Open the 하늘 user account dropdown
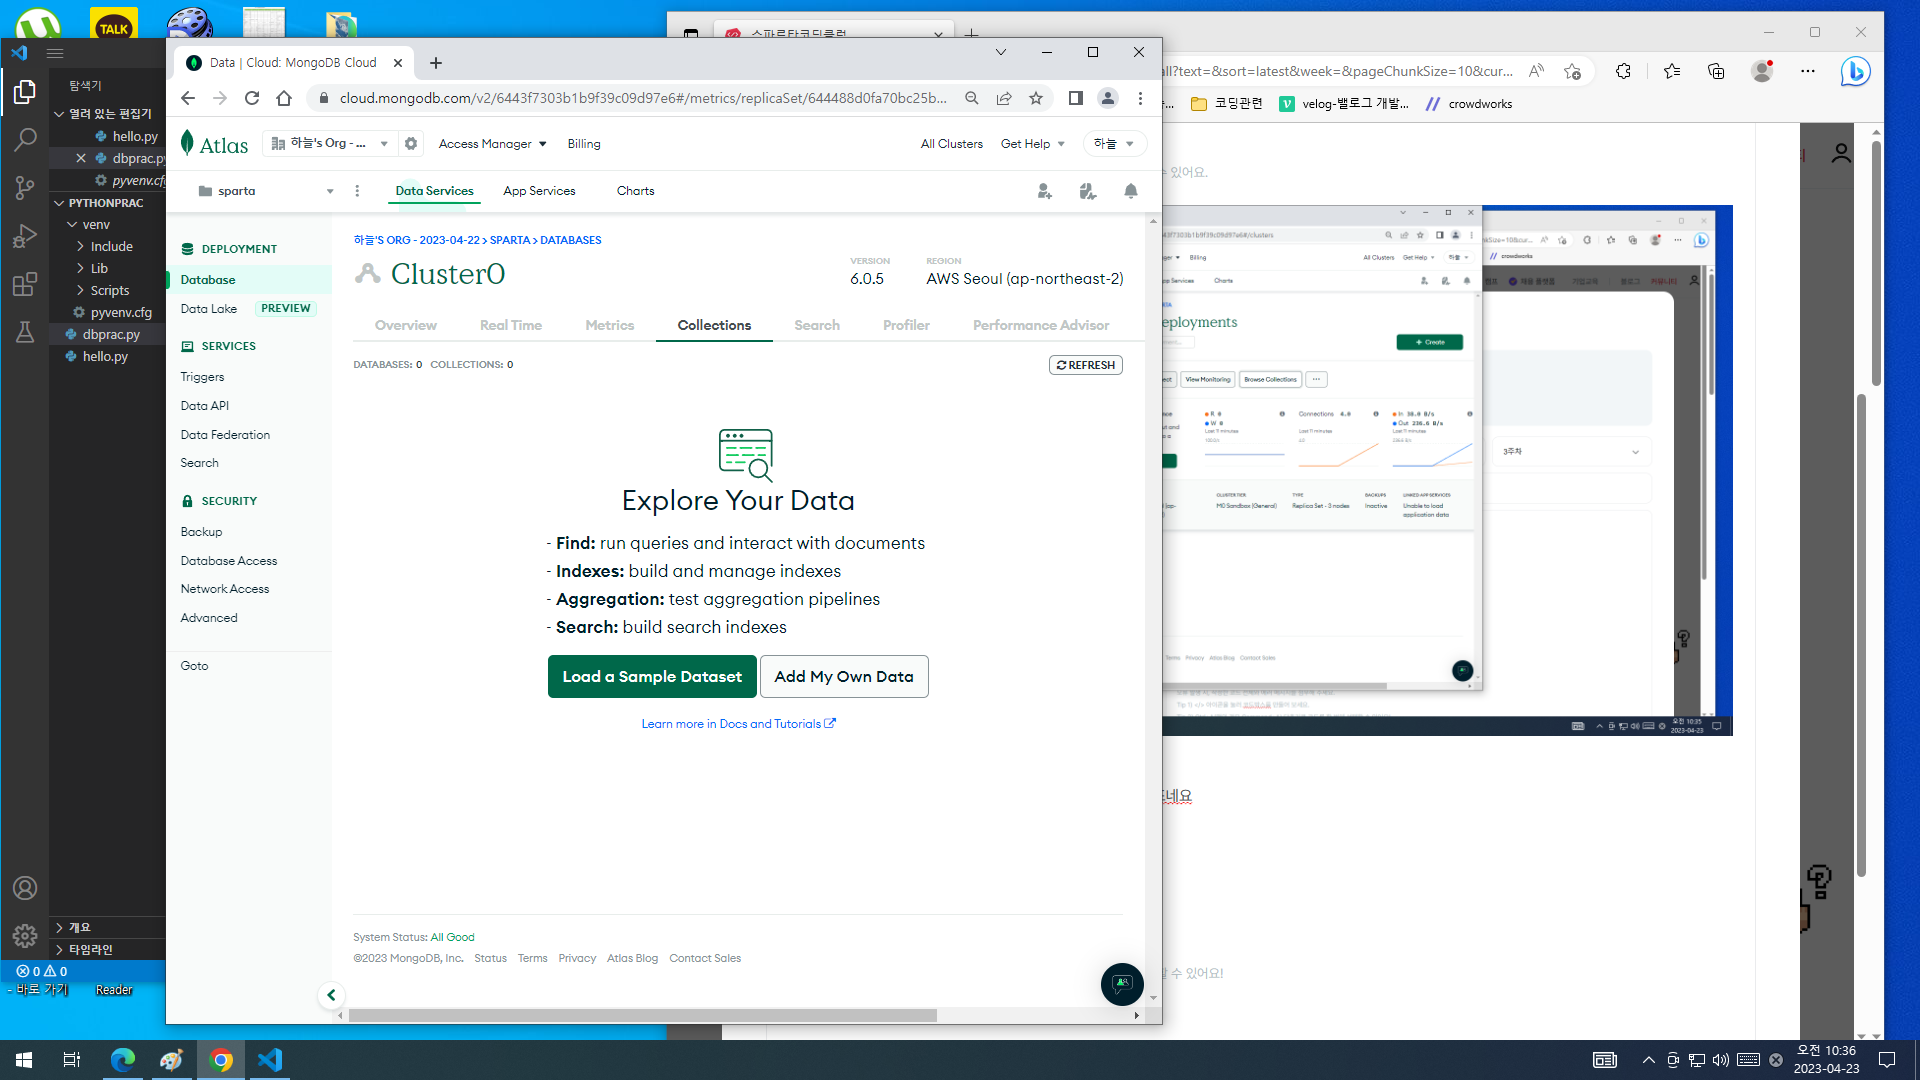 pyautogui.click(x=1114, y=144)
